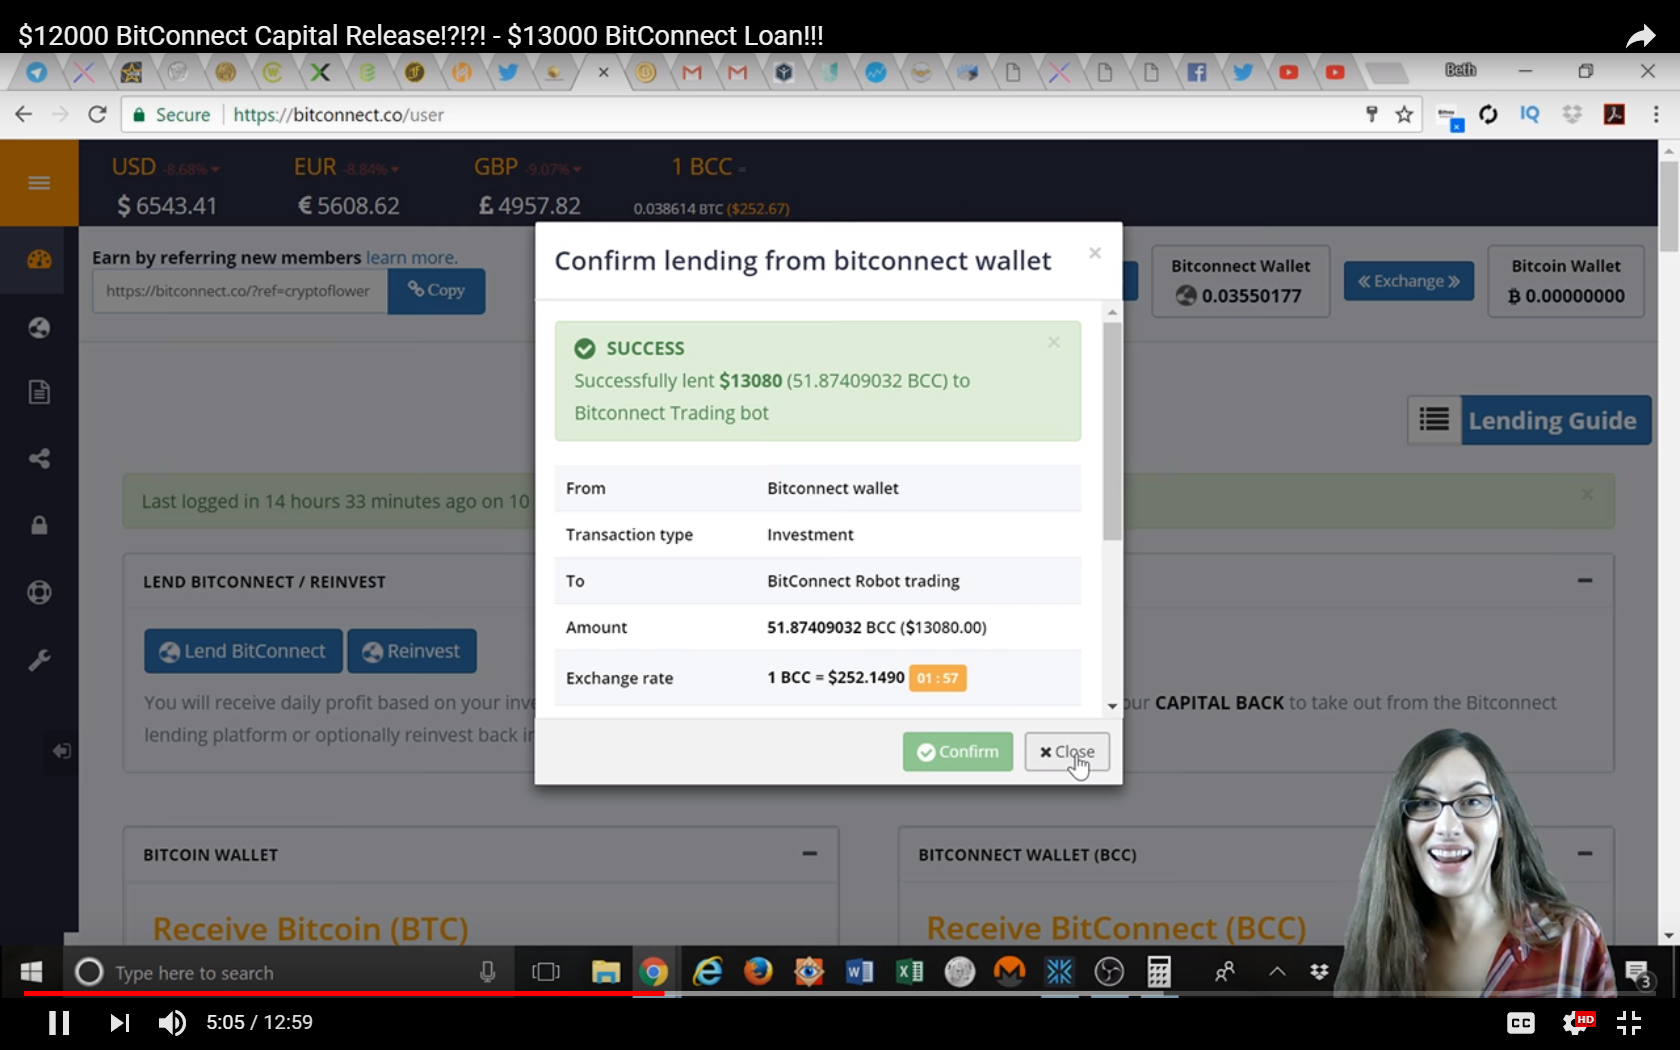Click Confirm button in lending dialog
Screen dimensions: 1680x1050
958,752
